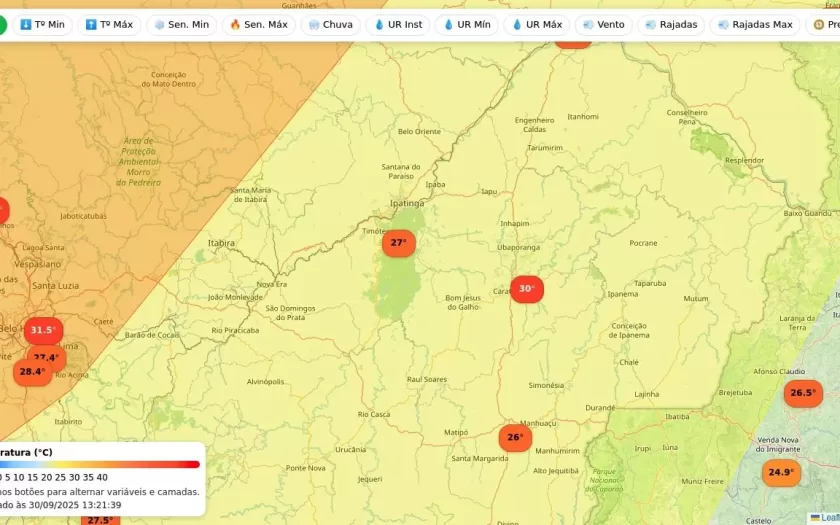Viewport: 840px width, 525px height.
Task: Open the 26° marker near Manhuaçu
Action: (x=515, y=438)
